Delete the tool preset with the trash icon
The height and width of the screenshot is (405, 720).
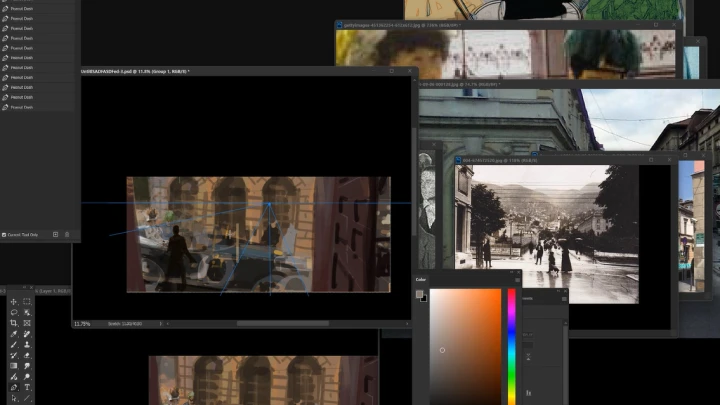67,235
